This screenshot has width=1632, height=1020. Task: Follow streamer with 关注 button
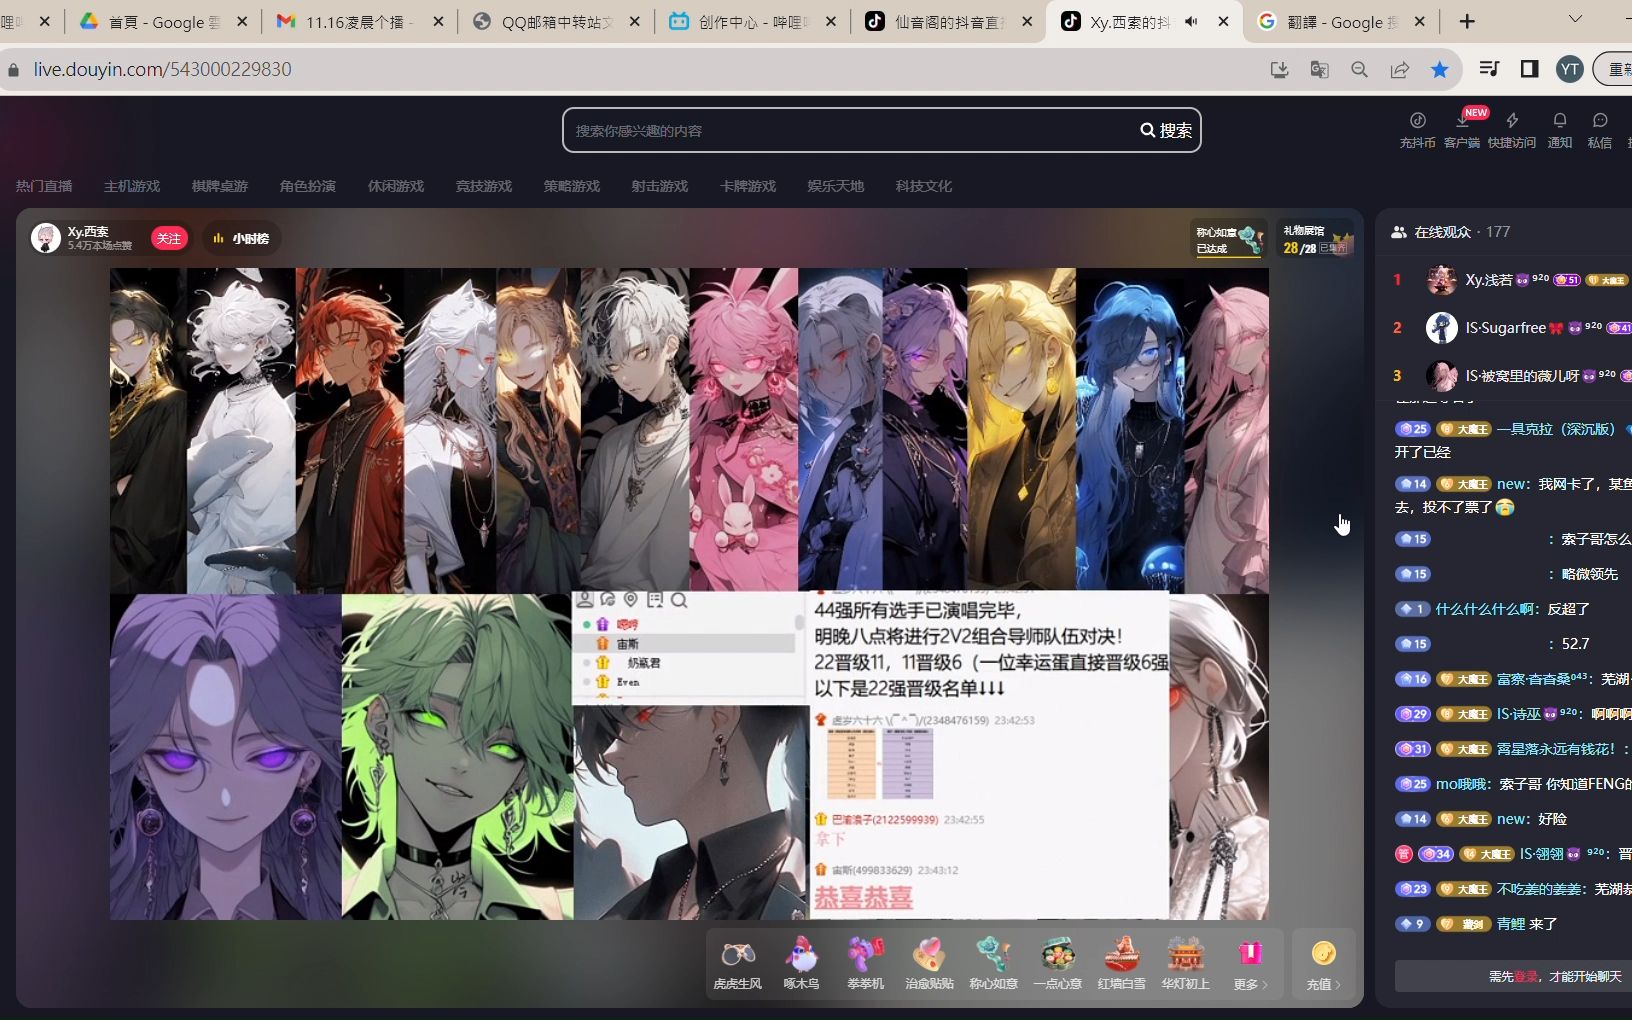tap(169, 238)
